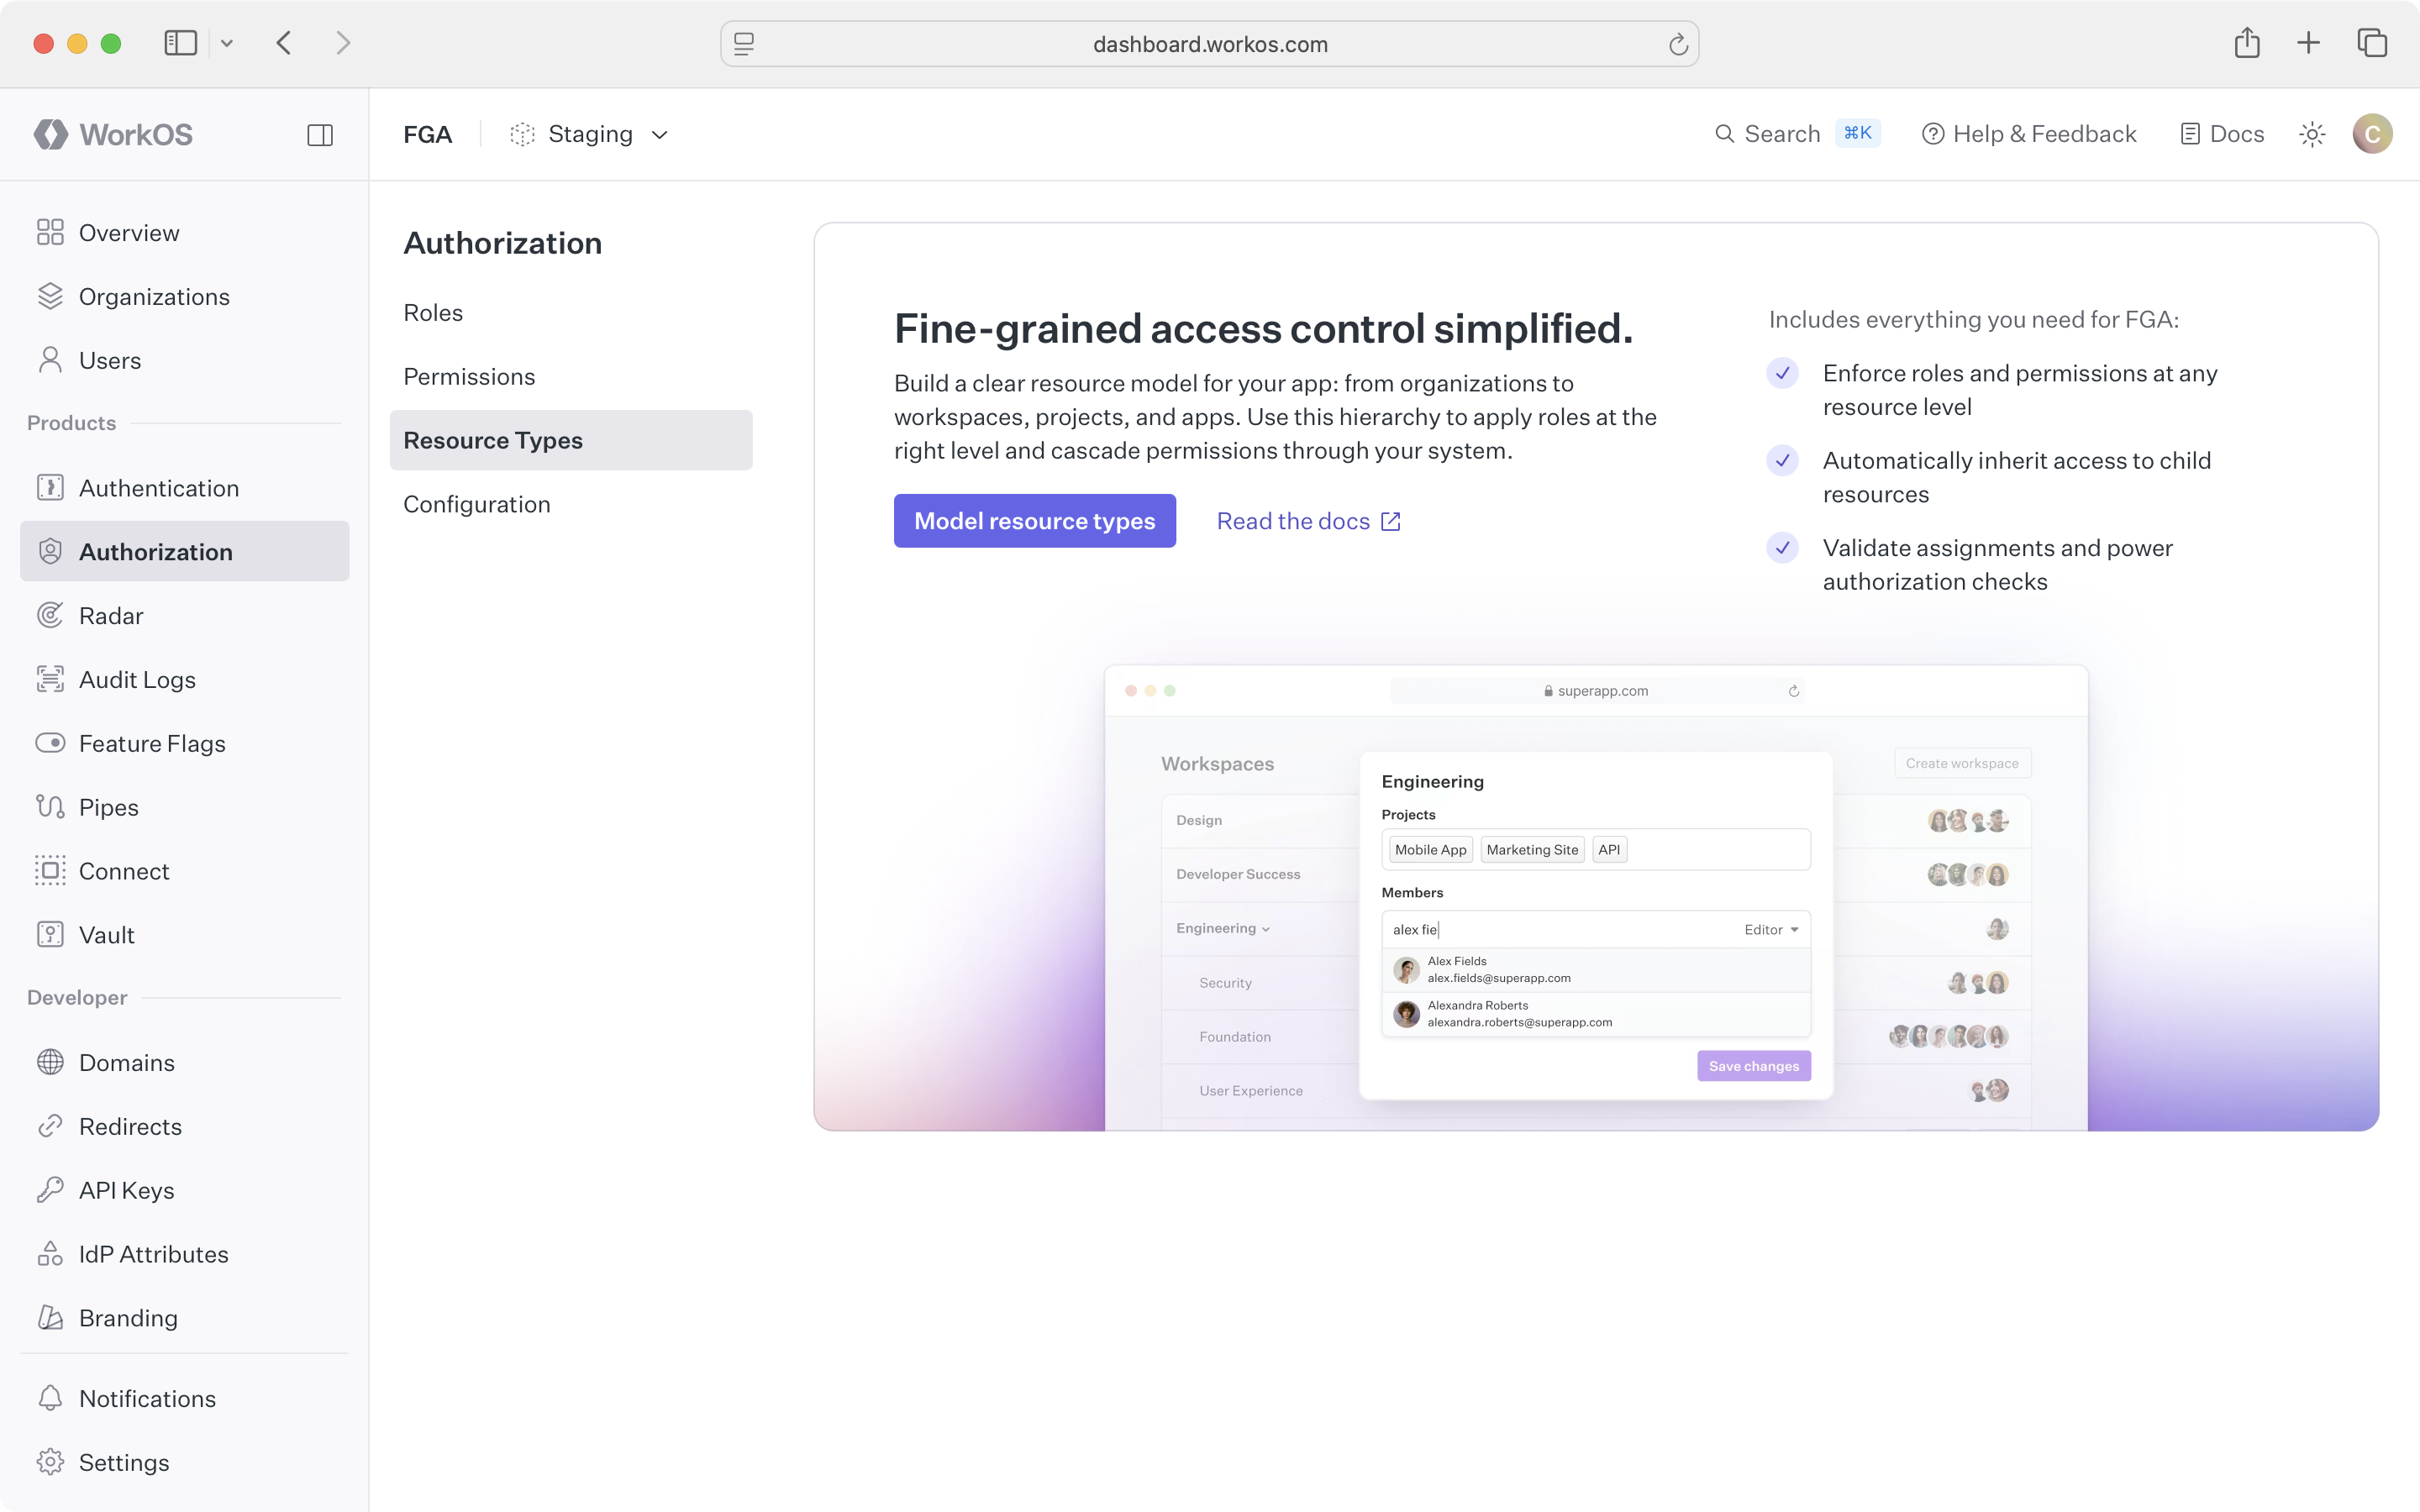Toggle the Safari sidebar button
The height and width of the screenshot is (1512, 2420).
pyautogui.click(x=181, y=43)
